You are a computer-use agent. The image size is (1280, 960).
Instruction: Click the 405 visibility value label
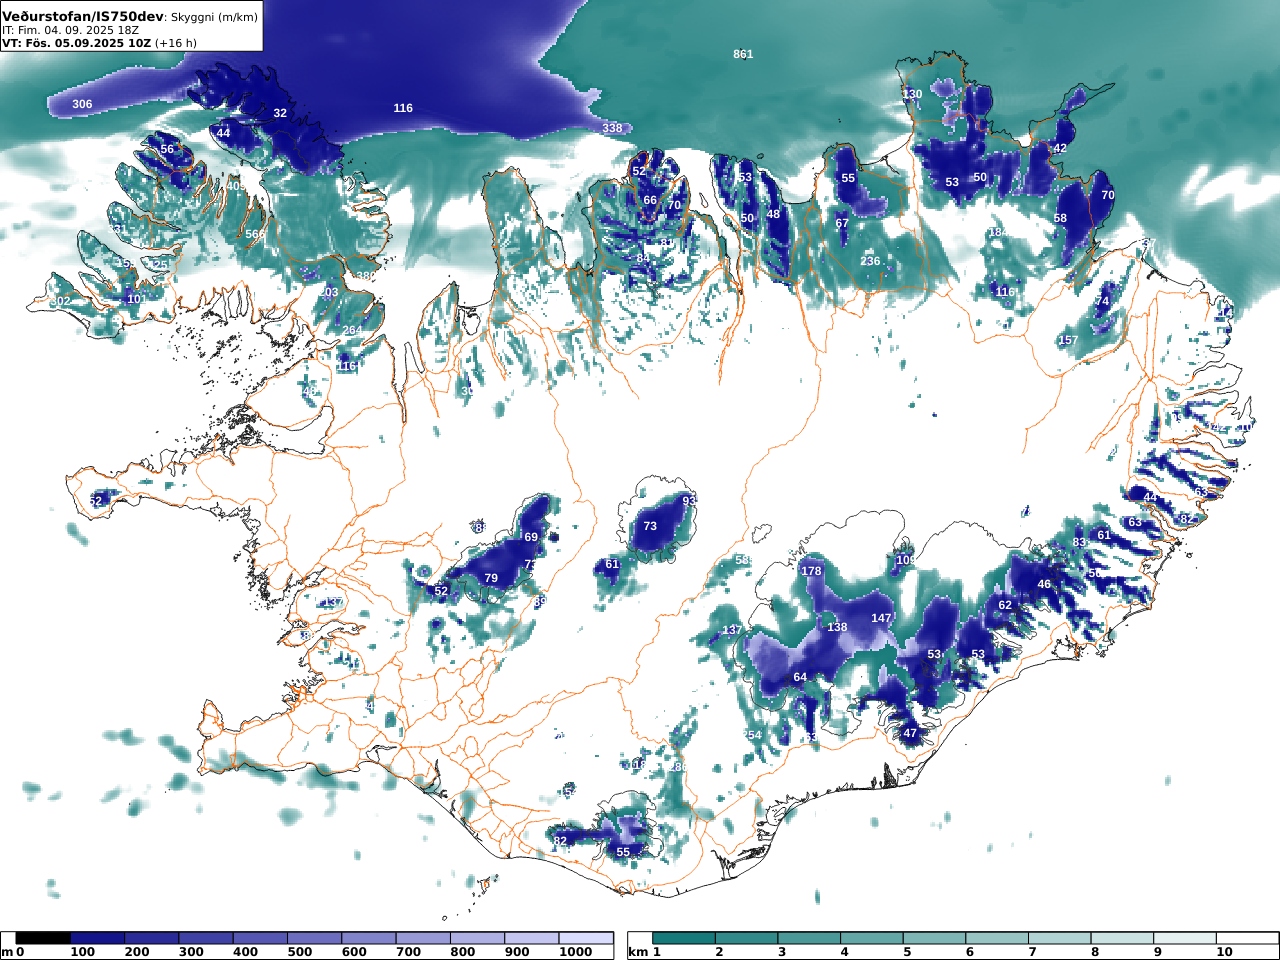tap(236, 186)
